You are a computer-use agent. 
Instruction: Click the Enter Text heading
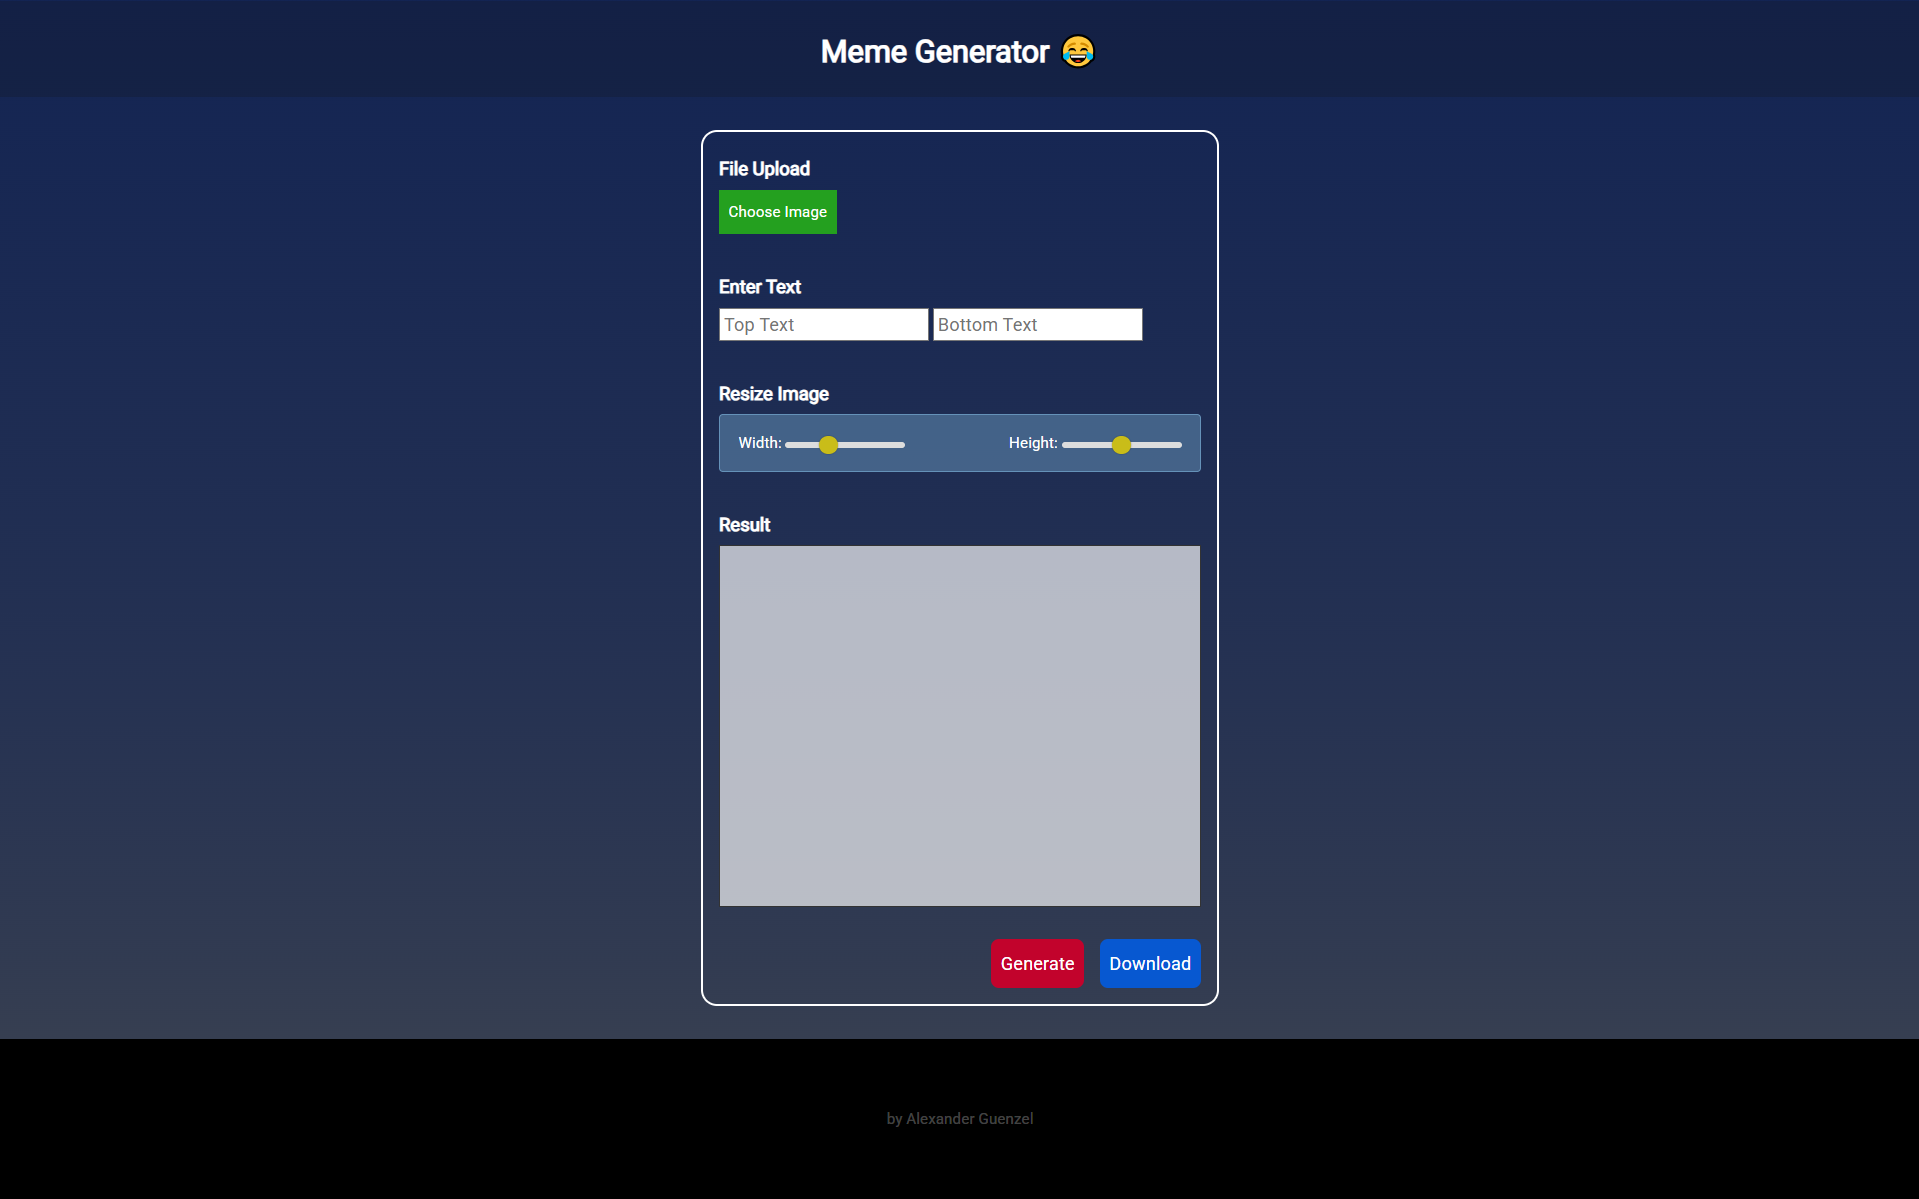(x=759, y=287)
